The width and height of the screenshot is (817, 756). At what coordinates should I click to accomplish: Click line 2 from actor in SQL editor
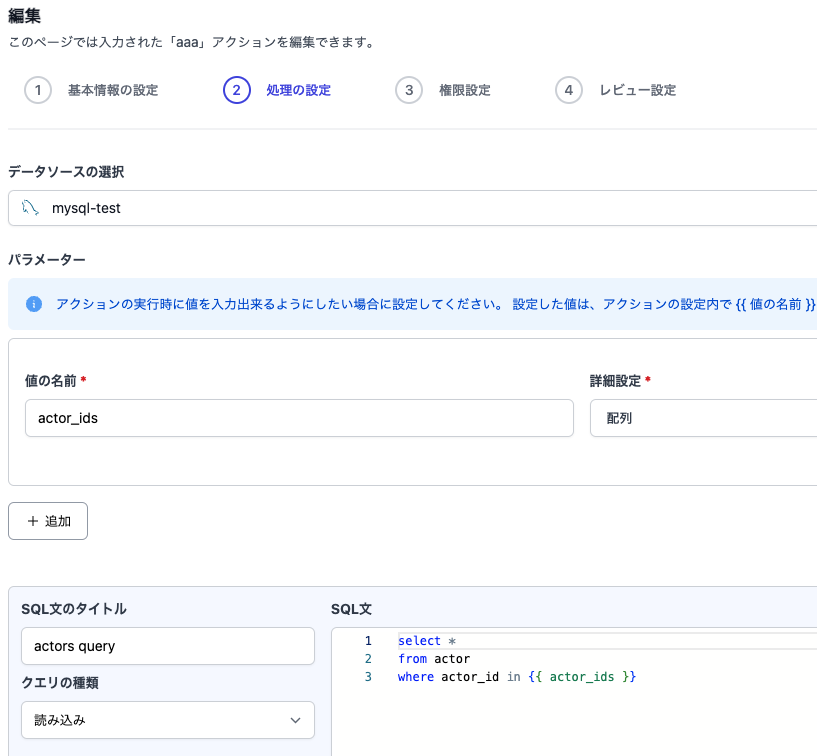434,659
